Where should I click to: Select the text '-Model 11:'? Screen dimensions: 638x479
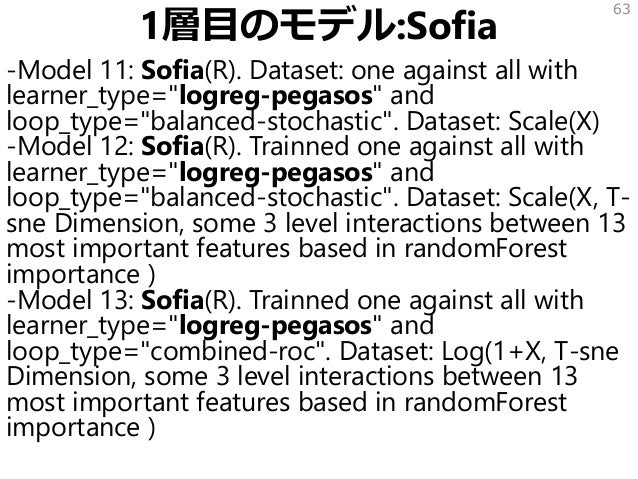click(x=71, y=70)
